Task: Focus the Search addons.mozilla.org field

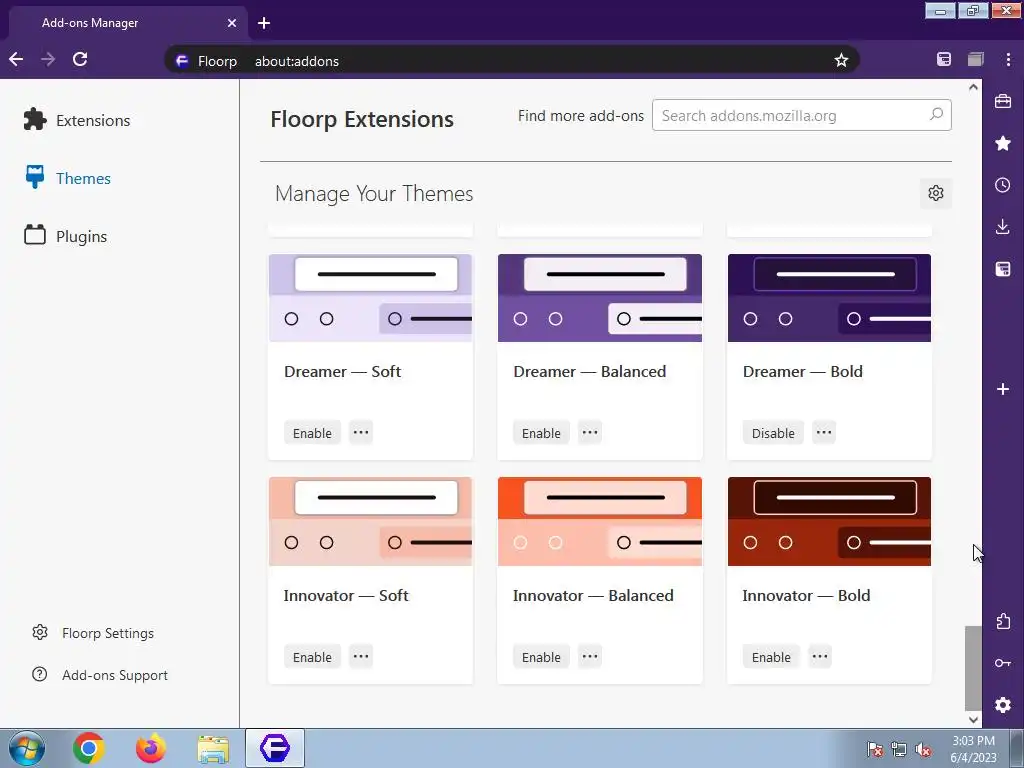Action: click(801, 115)
